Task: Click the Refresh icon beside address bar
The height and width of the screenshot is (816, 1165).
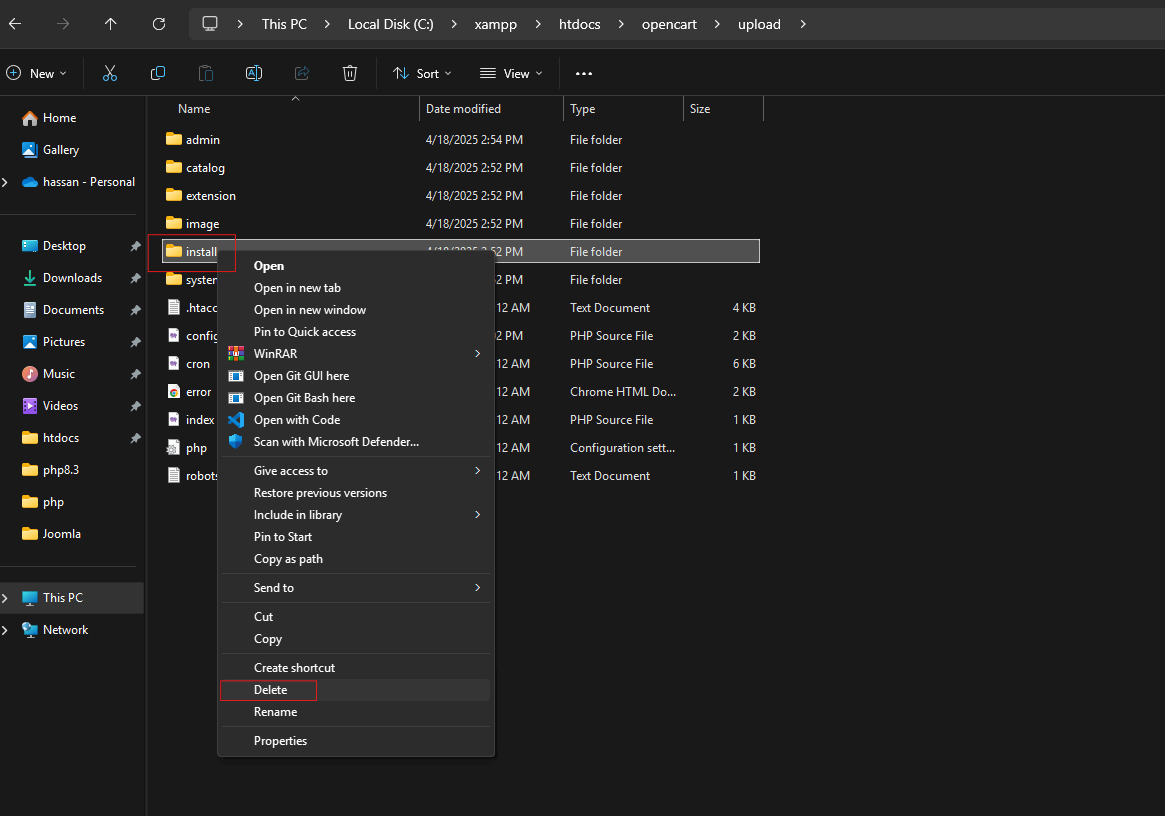Action: tap(159, 24)
